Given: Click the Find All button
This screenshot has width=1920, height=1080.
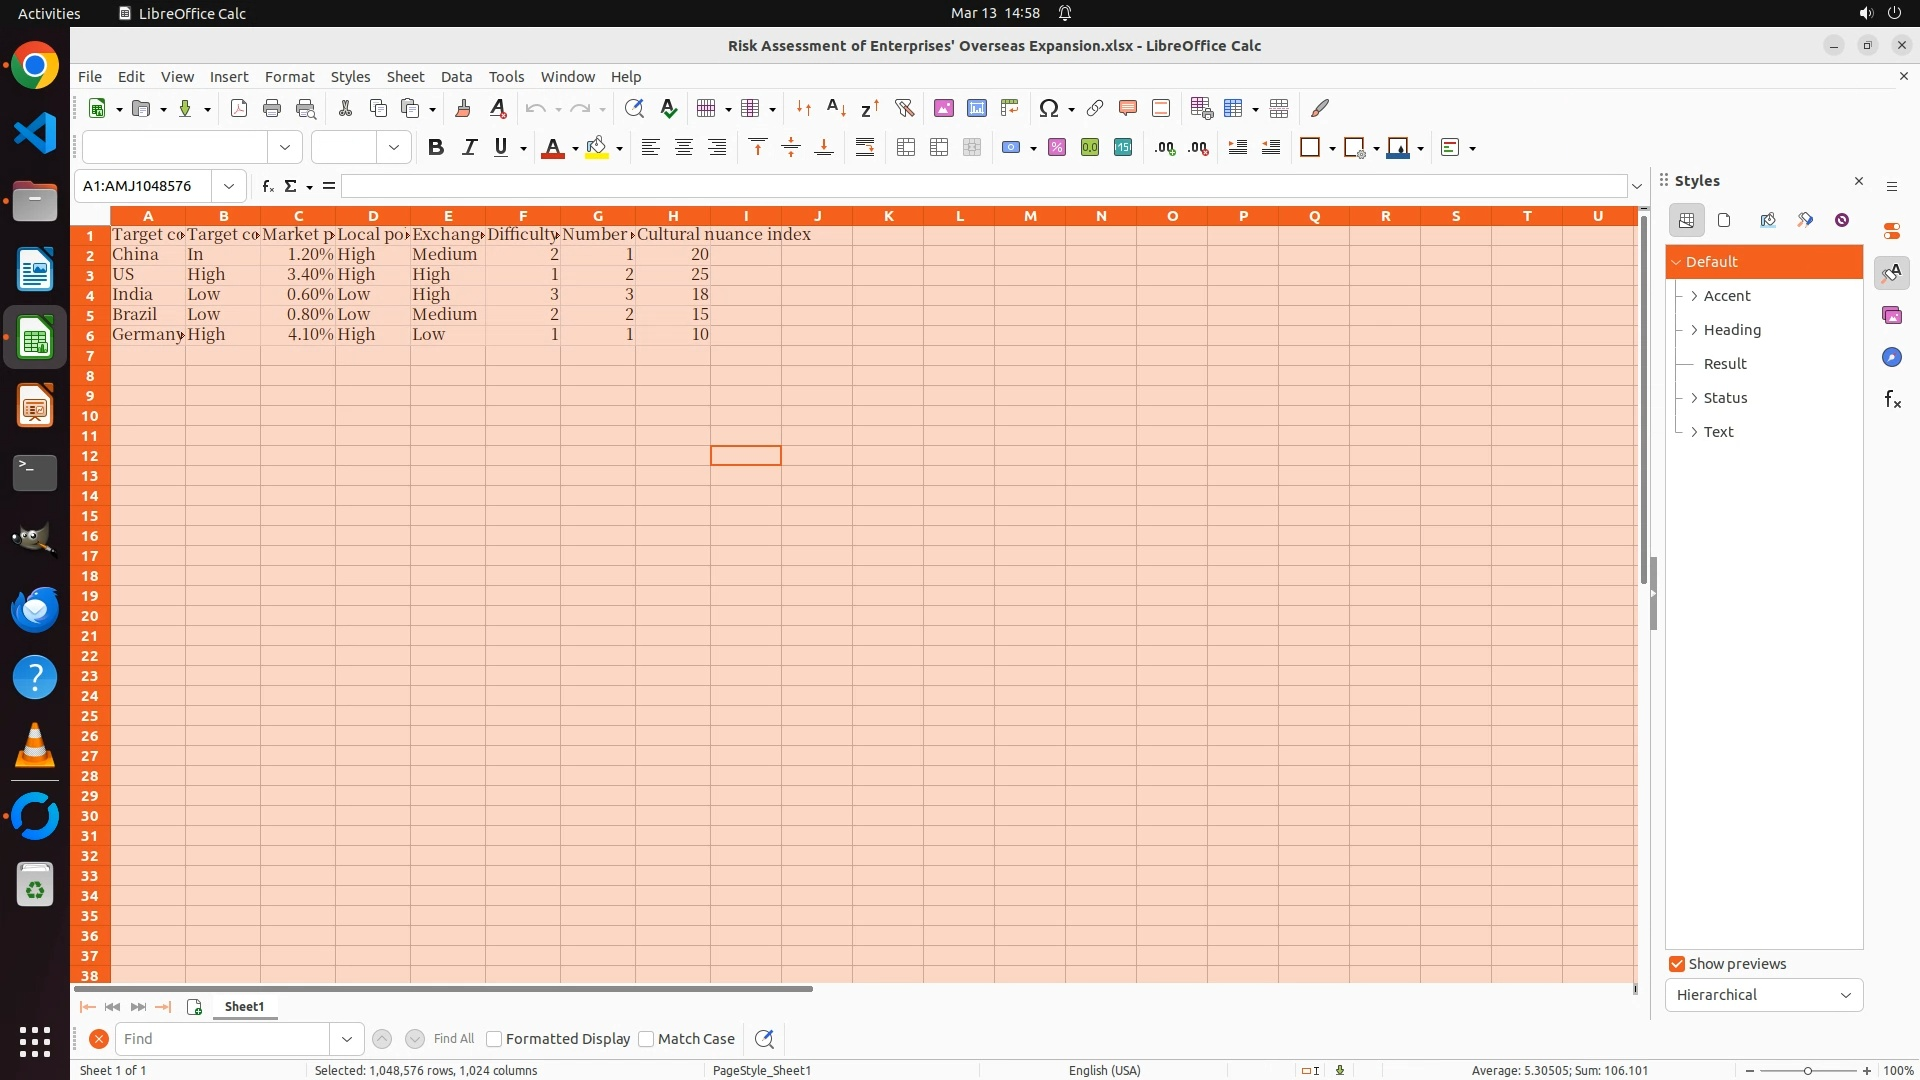Looking at the screenshot, I should click(454, 1039).
